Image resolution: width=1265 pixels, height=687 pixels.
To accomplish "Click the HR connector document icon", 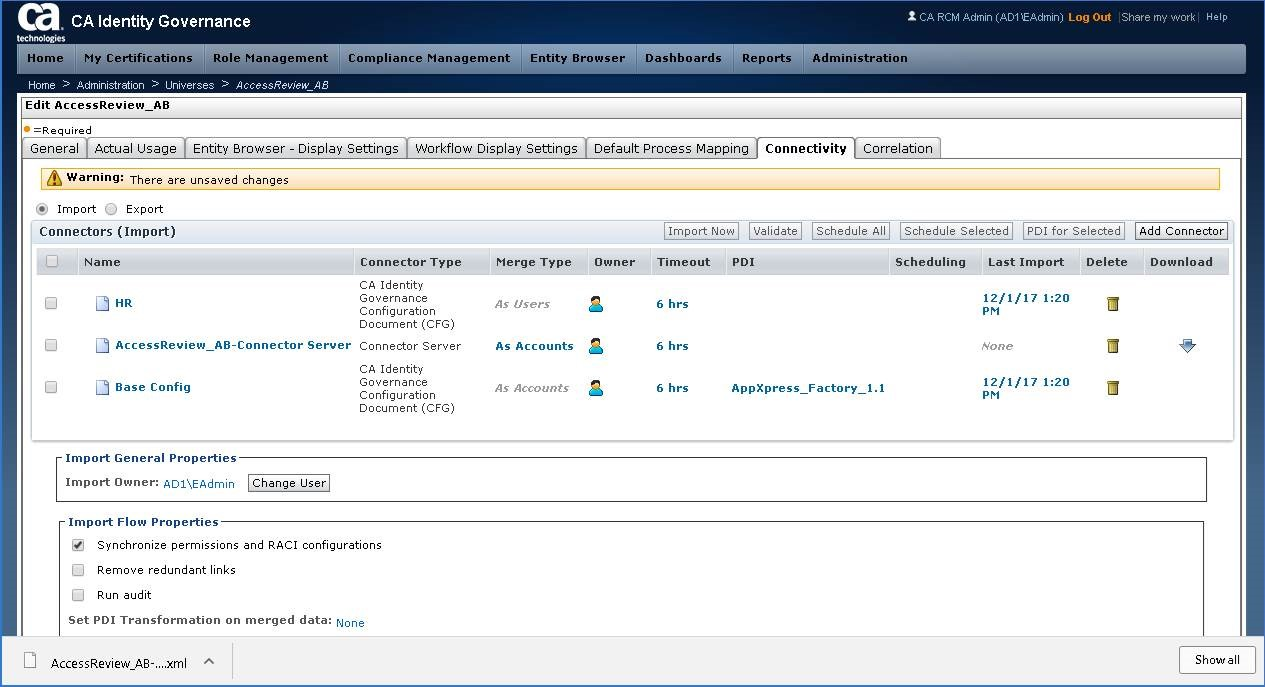I will point(102,303).
